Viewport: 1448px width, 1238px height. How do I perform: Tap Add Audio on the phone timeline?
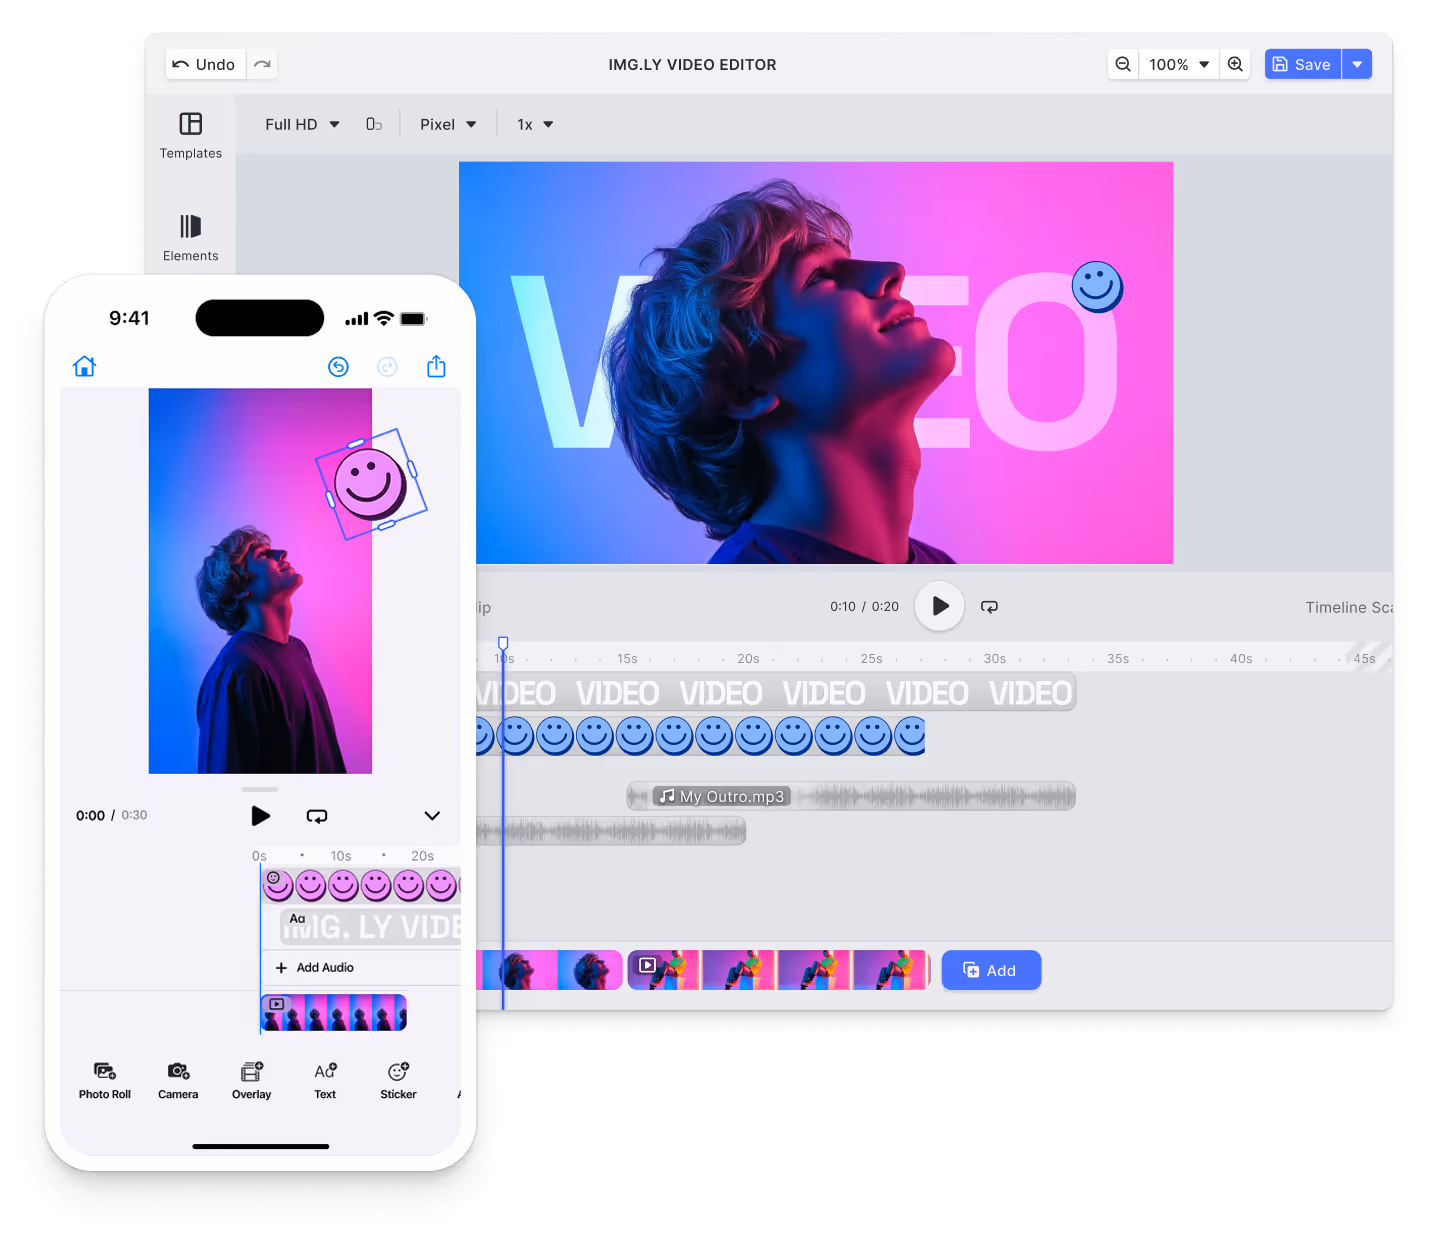click(315, 968)
